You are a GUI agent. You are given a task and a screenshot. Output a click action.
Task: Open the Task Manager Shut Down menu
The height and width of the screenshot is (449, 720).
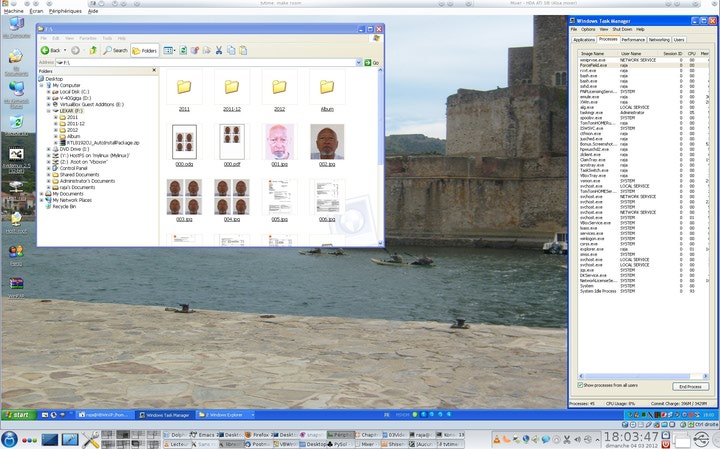tap(622, 29)
